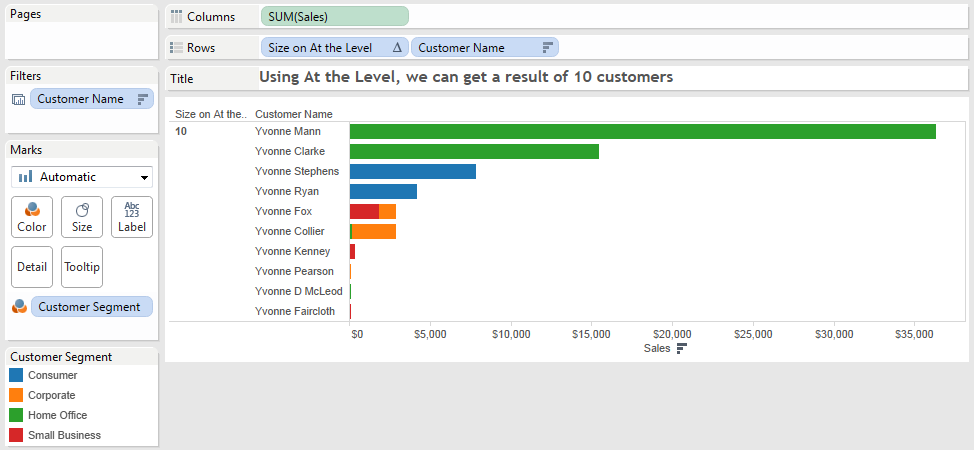
Task: Click the Customer Name filter pill
Action: 92,99
